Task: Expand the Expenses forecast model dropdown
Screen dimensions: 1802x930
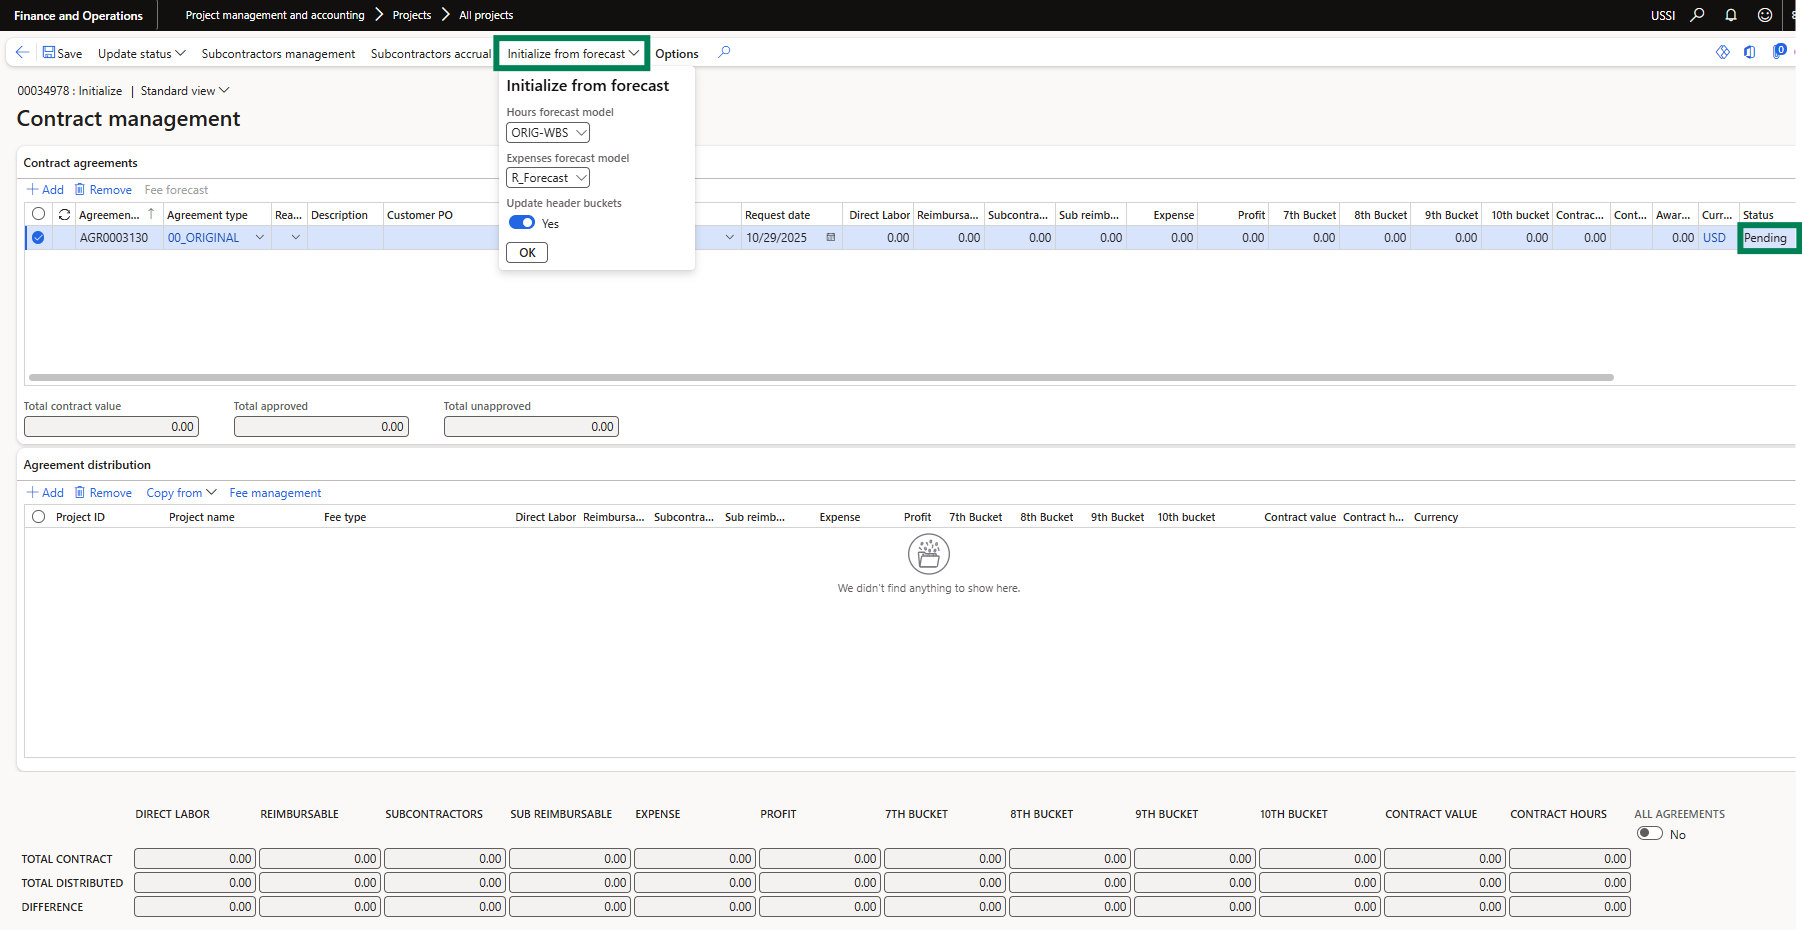Action: [x=581, y=178]
